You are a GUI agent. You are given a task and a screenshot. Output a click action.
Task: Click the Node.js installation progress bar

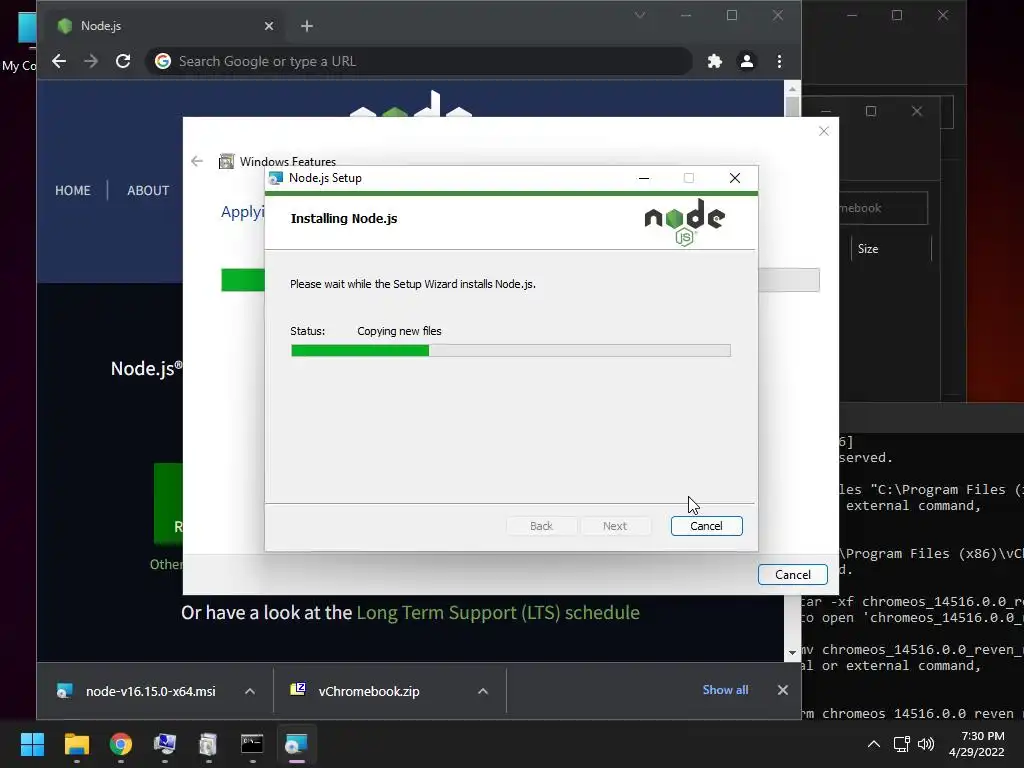[x=511, y=351]
